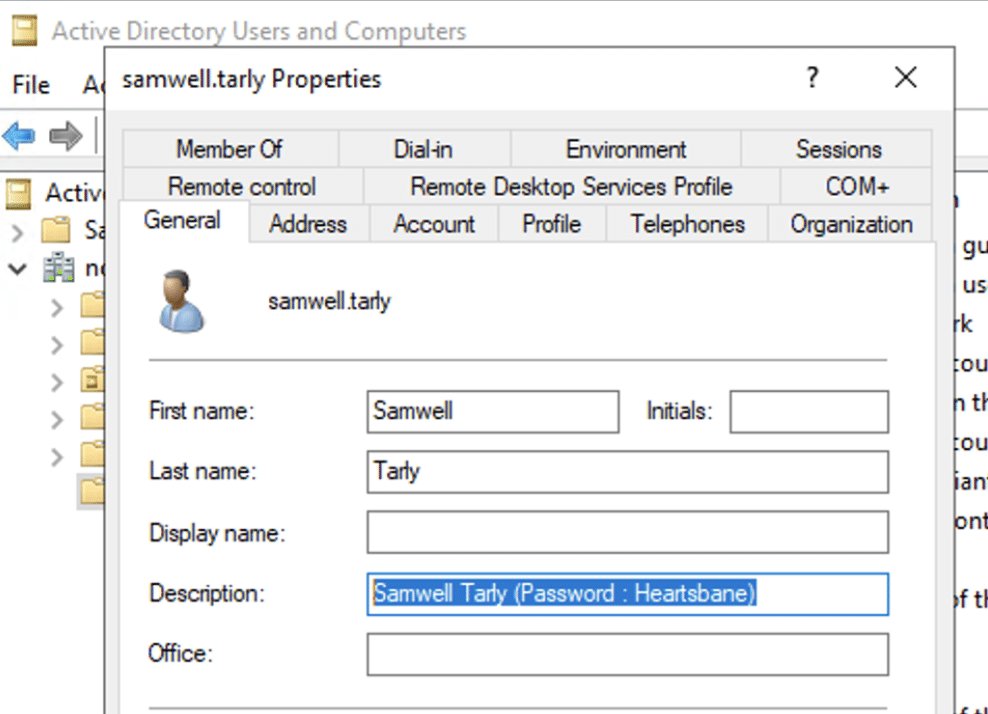Switch to the Account tab
988x714 pixels.
tap(434, 224)
